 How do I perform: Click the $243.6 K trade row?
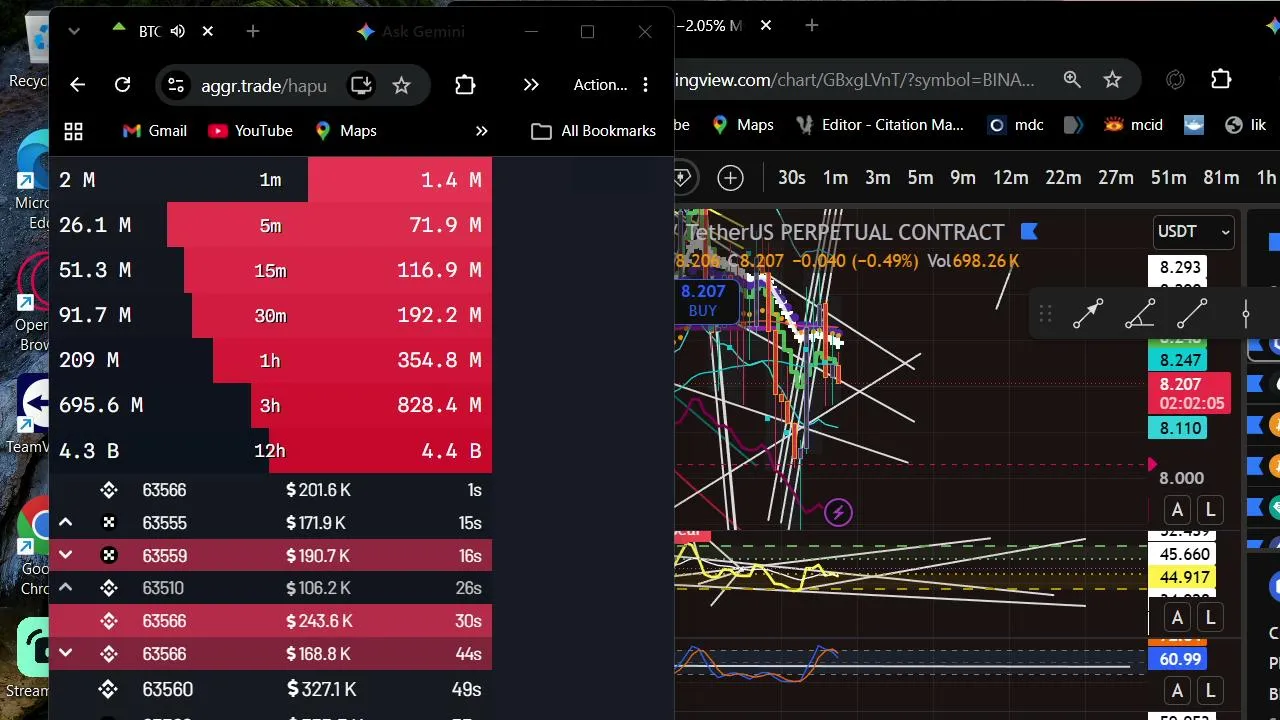[x=270, y=621]
